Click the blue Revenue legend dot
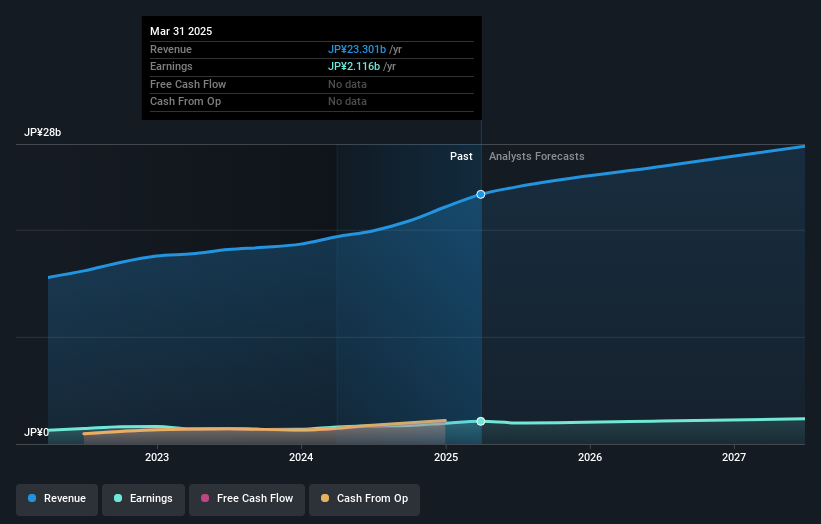The width and height of the screenshot is (821, 524). point(32,498)
